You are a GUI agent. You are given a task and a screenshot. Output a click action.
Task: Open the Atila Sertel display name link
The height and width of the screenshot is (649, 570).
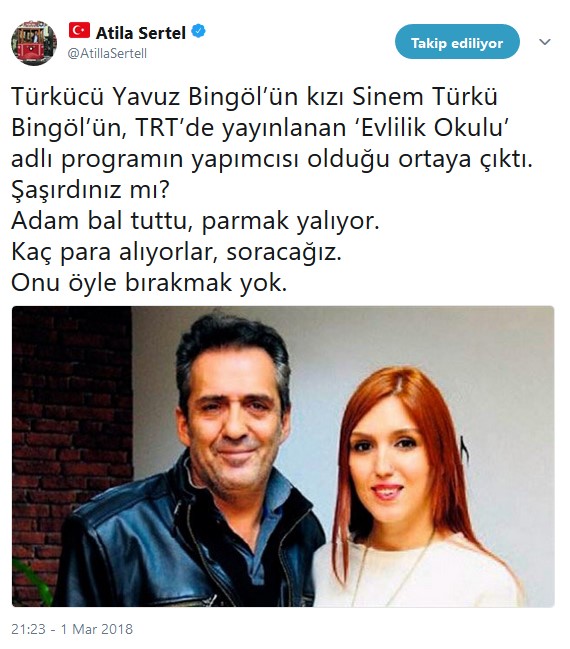(140, 33)
